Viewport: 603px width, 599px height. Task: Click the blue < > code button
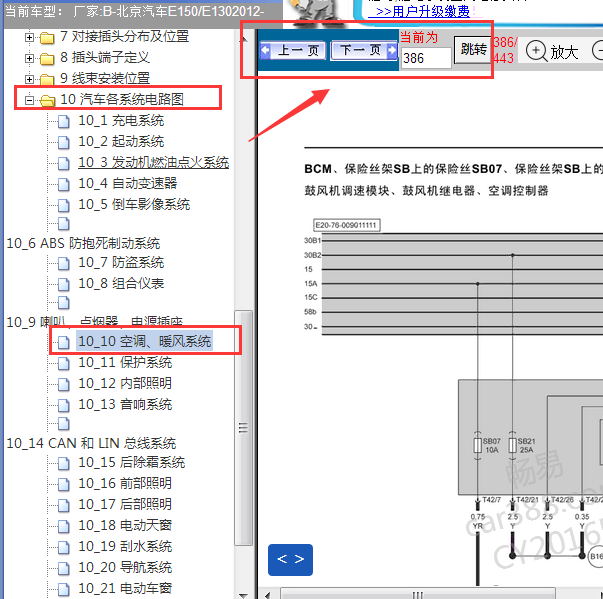[290, 559]
